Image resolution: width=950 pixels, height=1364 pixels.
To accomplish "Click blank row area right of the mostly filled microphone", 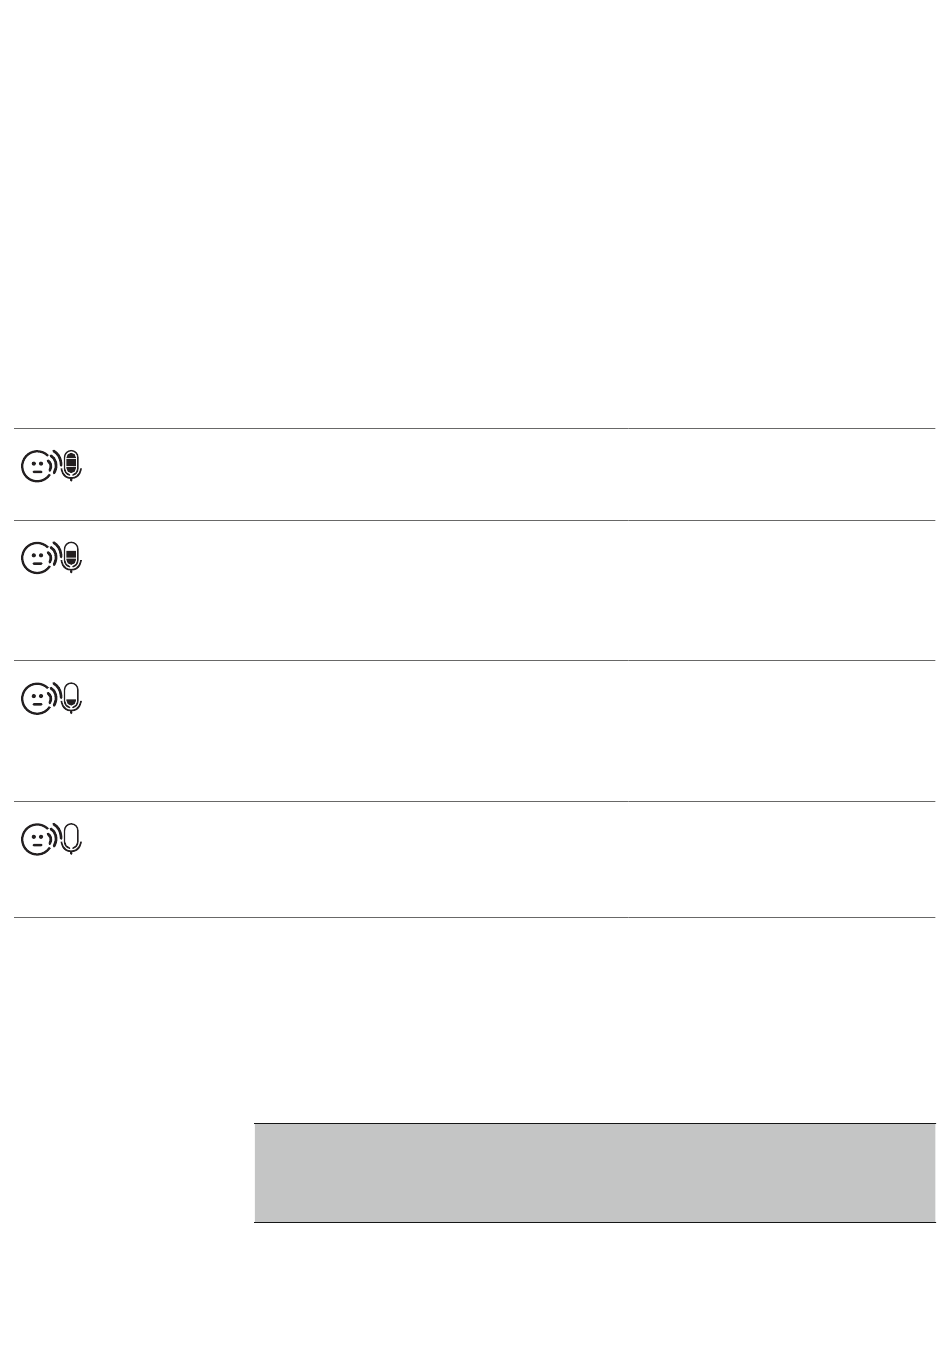I will [500, 590].
